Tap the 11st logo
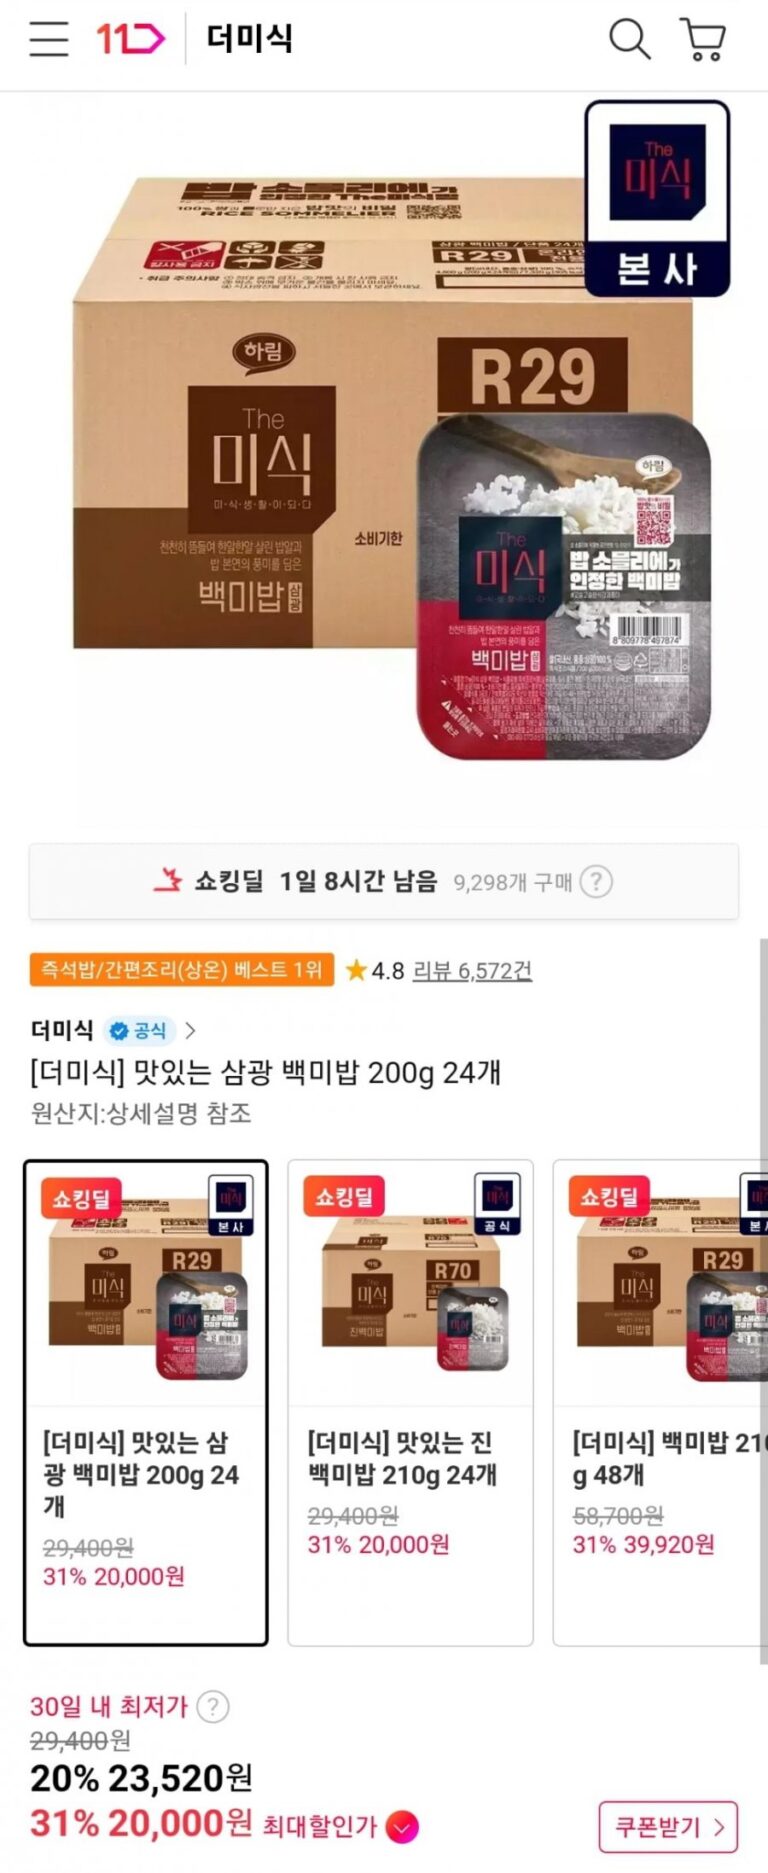The height and width of the screenshot is (1873, 768). point(130,39)
